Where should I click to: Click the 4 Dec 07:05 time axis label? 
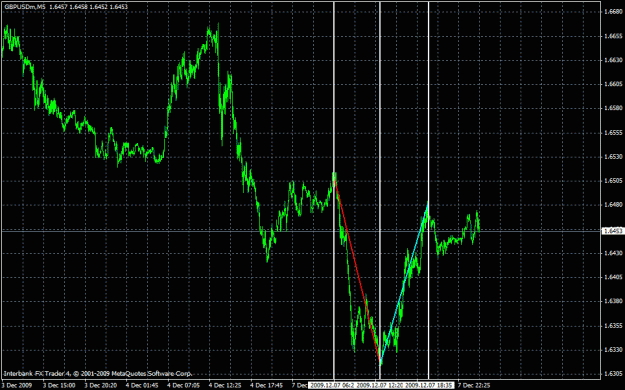(183, 386)
